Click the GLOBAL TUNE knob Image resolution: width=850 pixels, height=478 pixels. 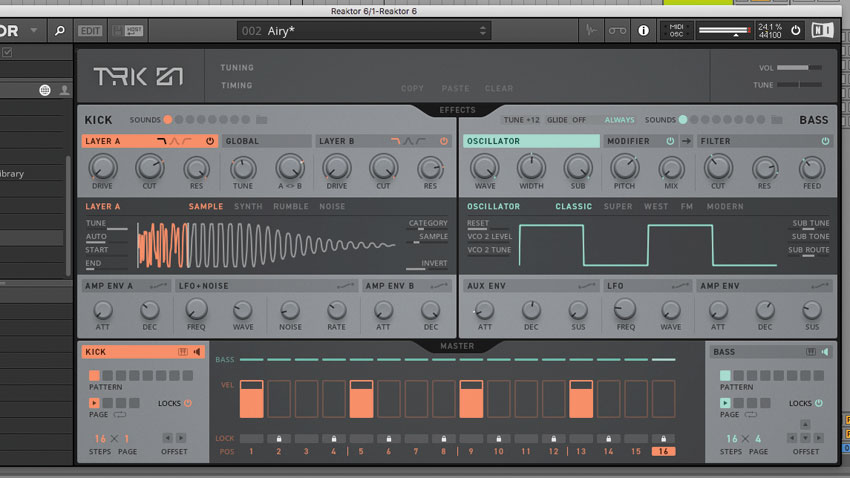coord(243,169)
